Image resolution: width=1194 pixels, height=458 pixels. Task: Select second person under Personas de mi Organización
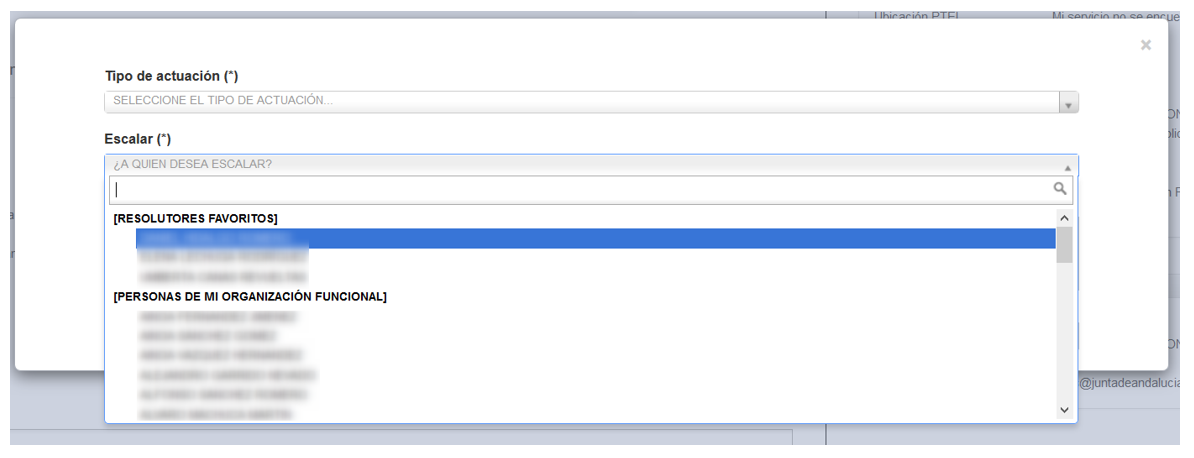pos(595,335)
